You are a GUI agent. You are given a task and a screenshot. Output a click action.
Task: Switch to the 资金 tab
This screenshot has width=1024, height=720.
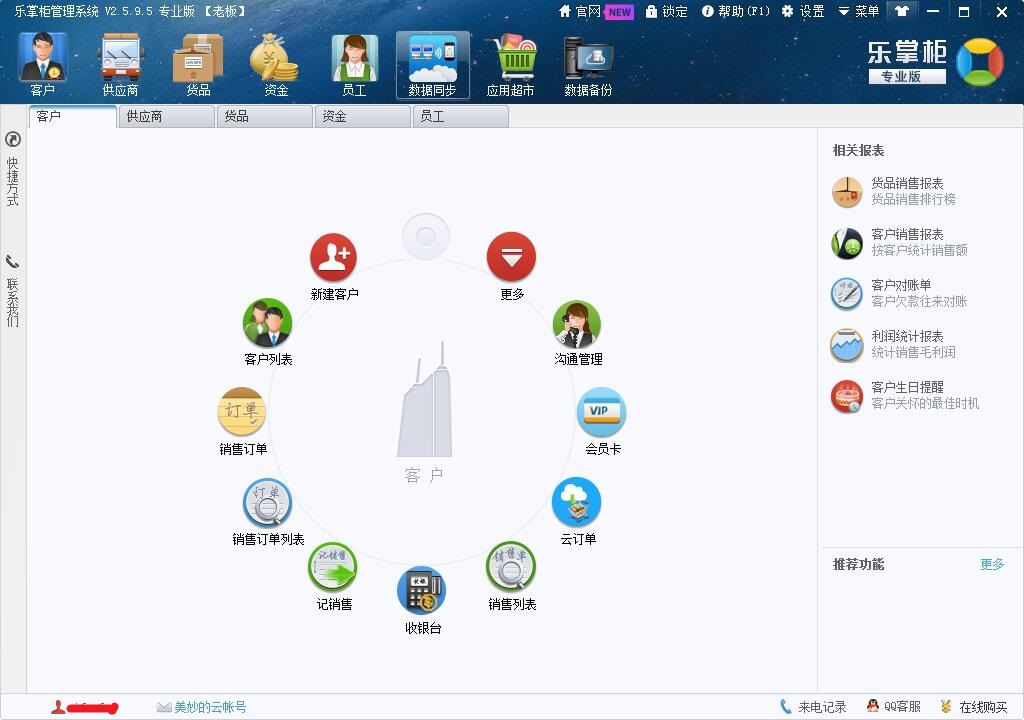click(362, 116)
